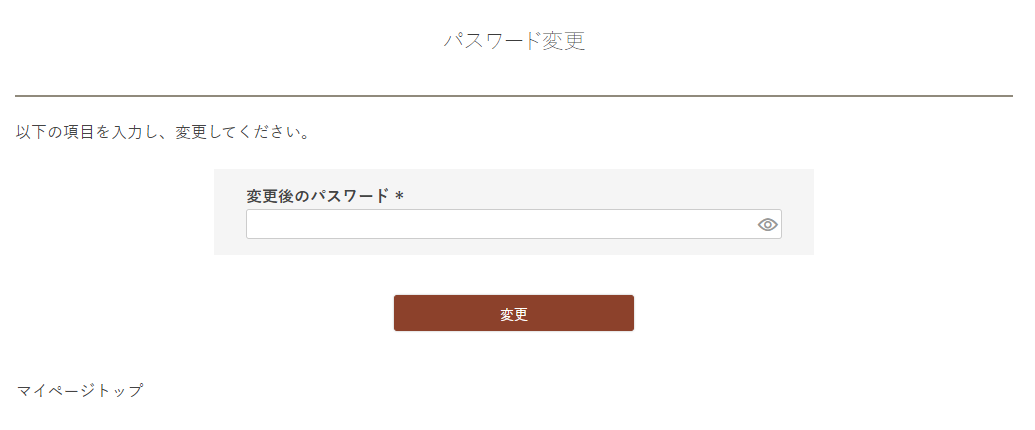The width and height of the screenshot is (1035, 430).
Task: Click the horizontal divider under the heading
Action: tap(514, 96)
